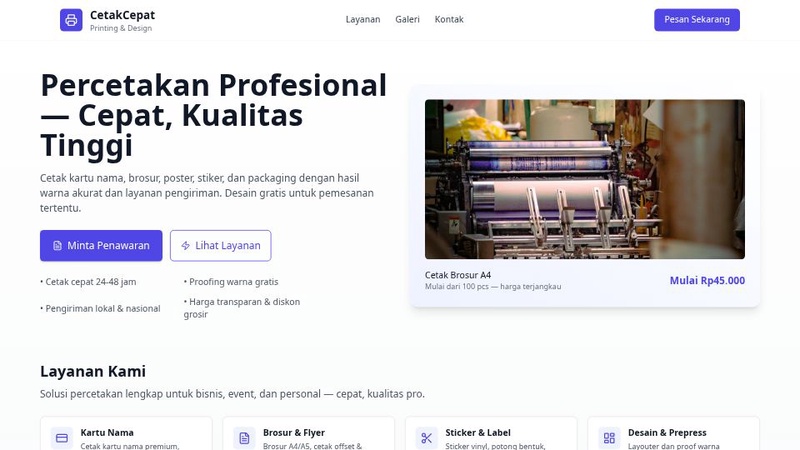Screen dimensions: 800x450
Task: Click the Printing & Design tagline
Action: pyautogui.click(x=121, y=28)
